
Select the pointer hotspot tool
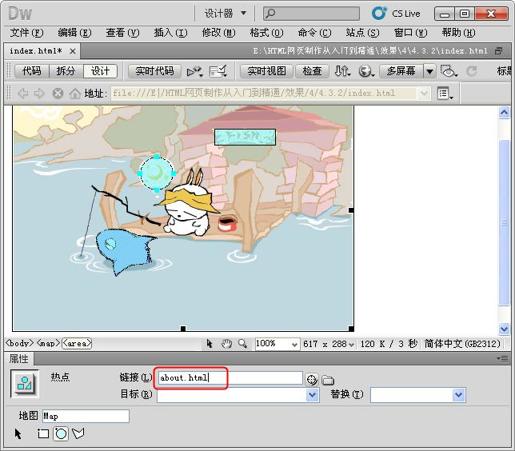tap(18, 433)
